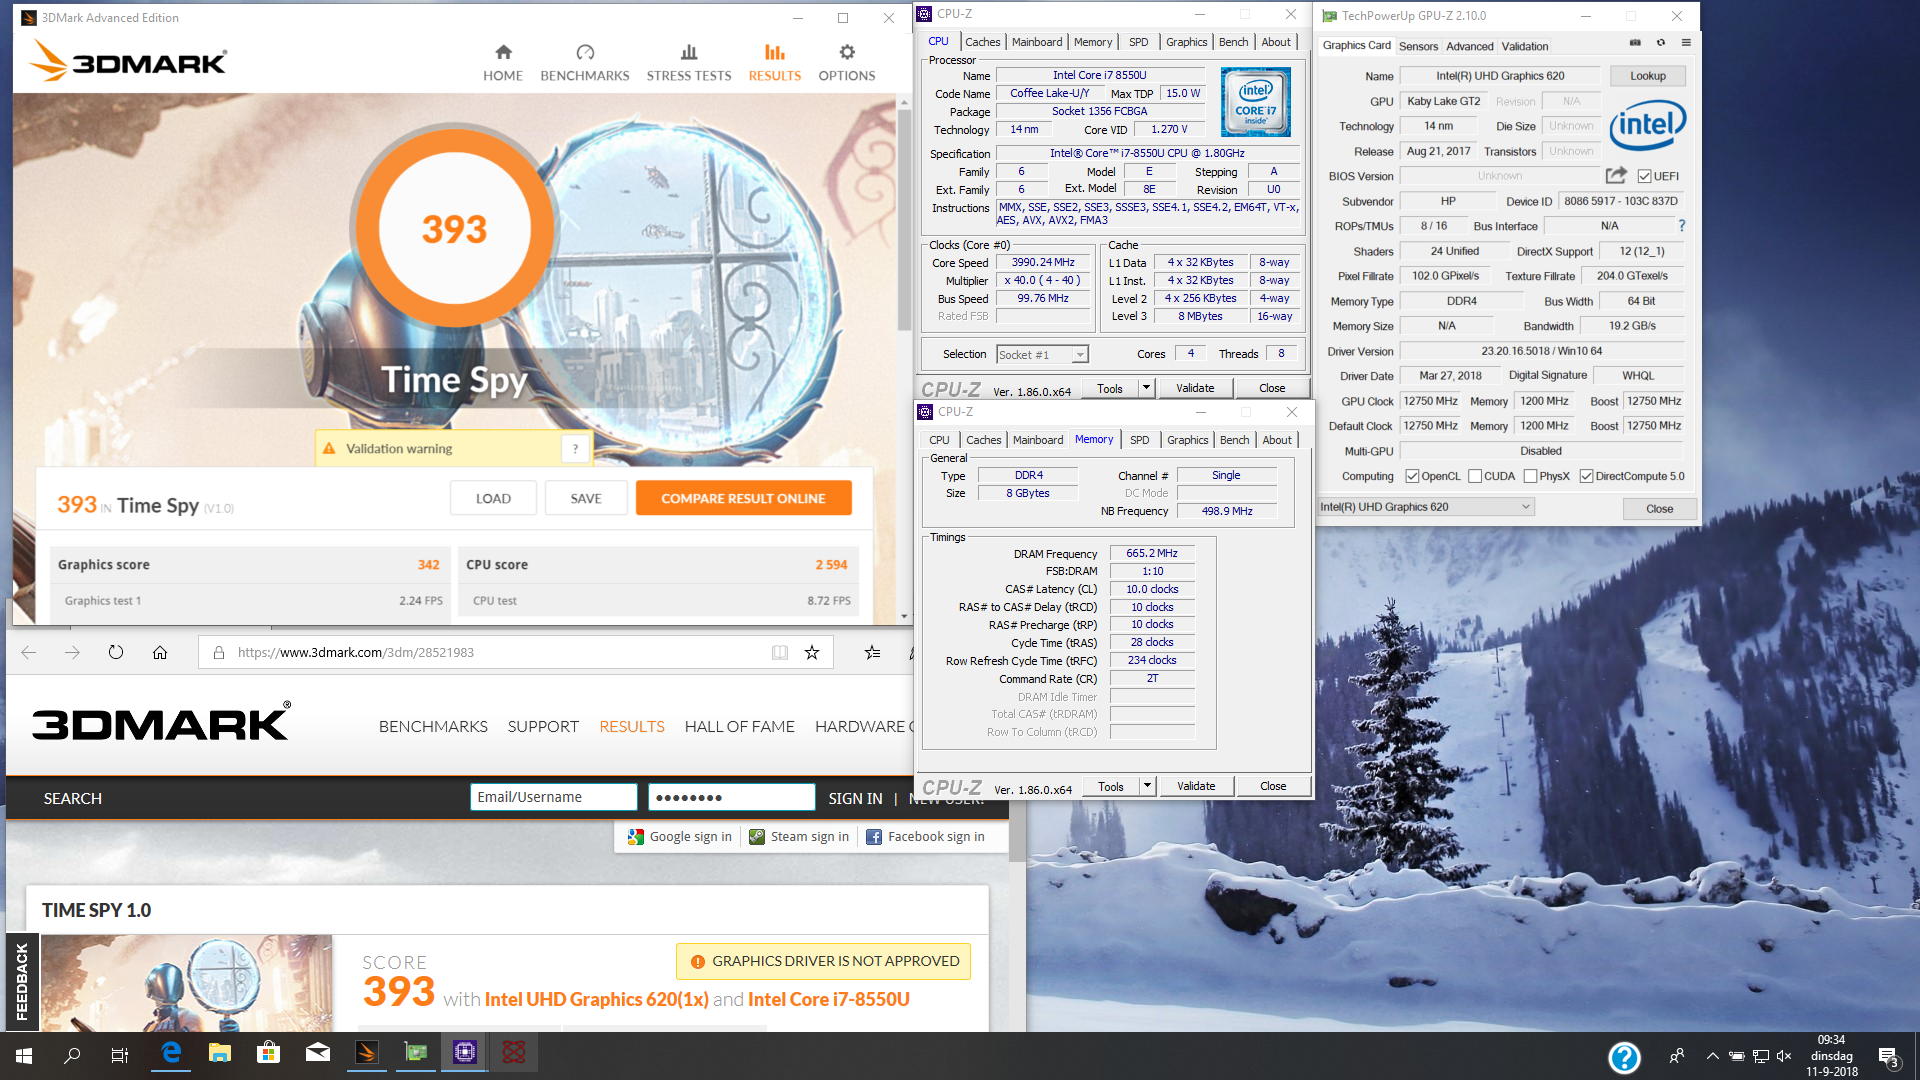Screen dimensions: 1920x1080
Task: Click Google sign in
Action: click(x=680, y=837)
